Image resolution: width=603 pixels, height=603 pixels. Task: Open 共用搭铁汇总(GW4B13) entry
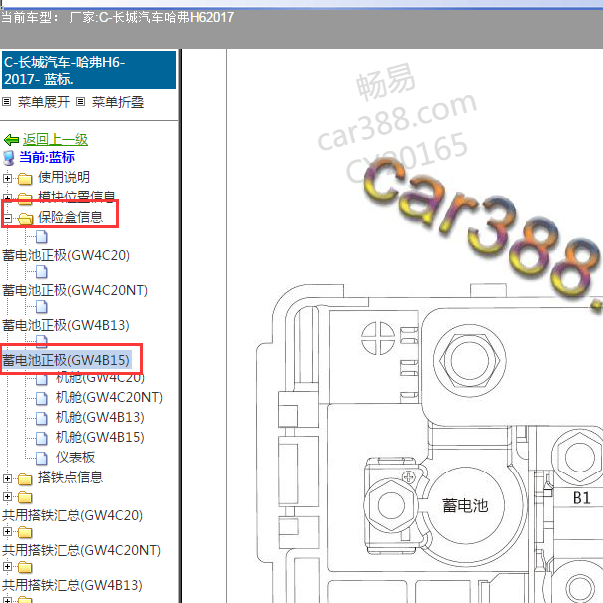pyautogui.click(x=72, y=585)
